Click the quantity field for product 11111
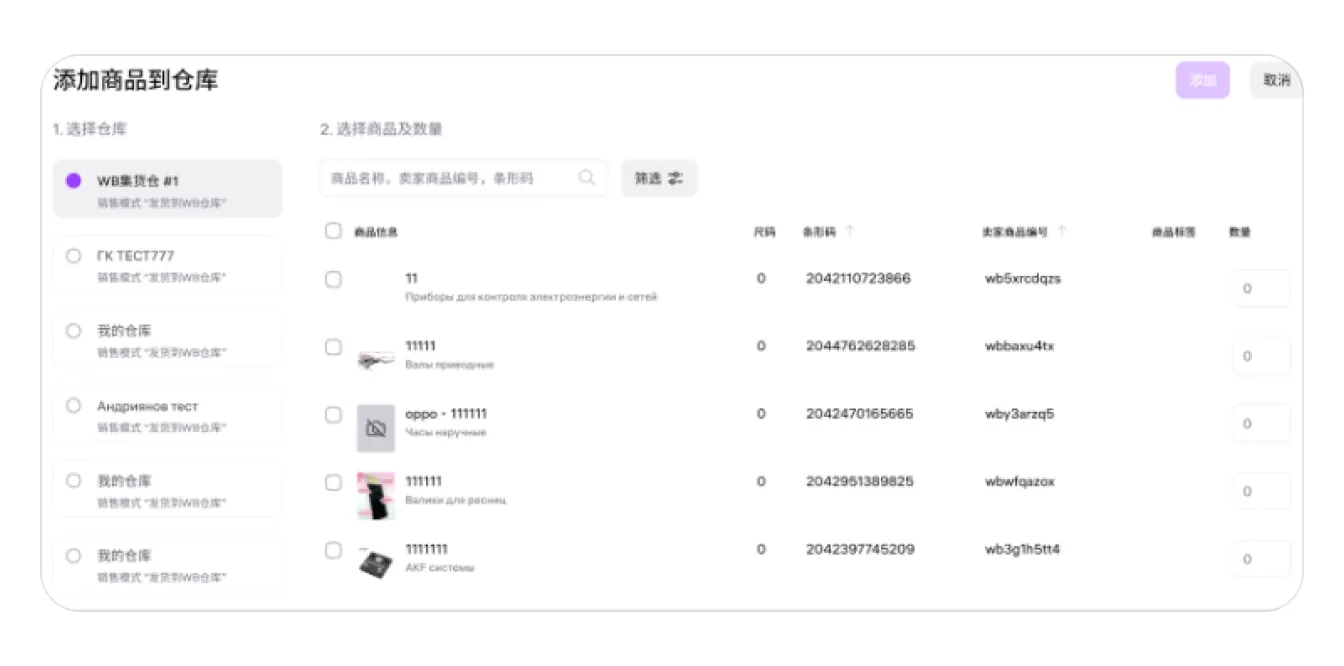 coord(1261,356)
